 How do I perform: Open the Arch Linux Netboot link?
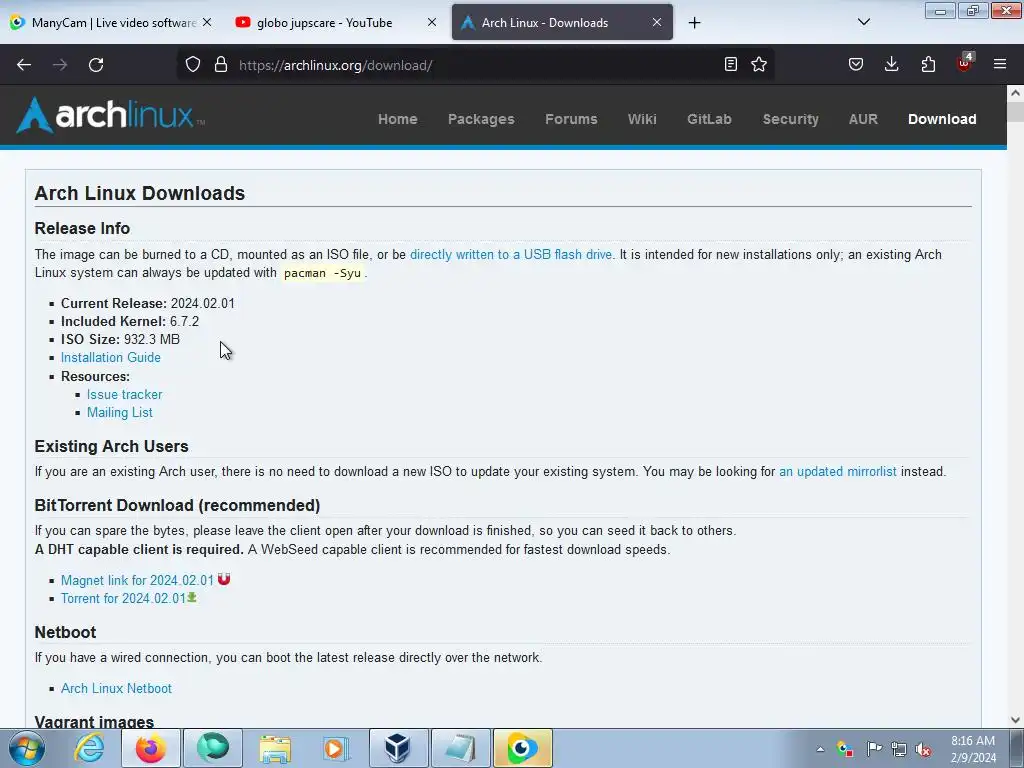116,688
